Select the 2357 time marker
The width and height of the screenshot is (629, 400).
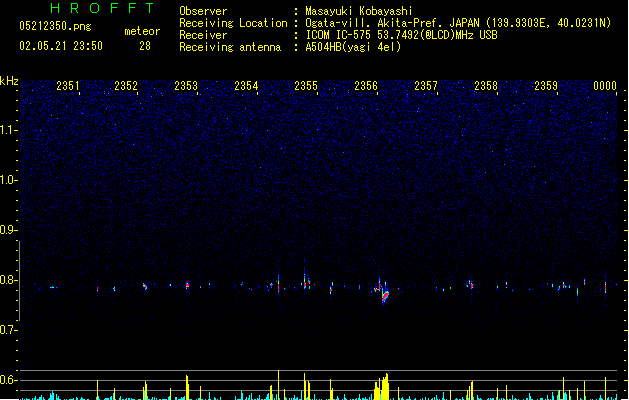click(426, 86)
